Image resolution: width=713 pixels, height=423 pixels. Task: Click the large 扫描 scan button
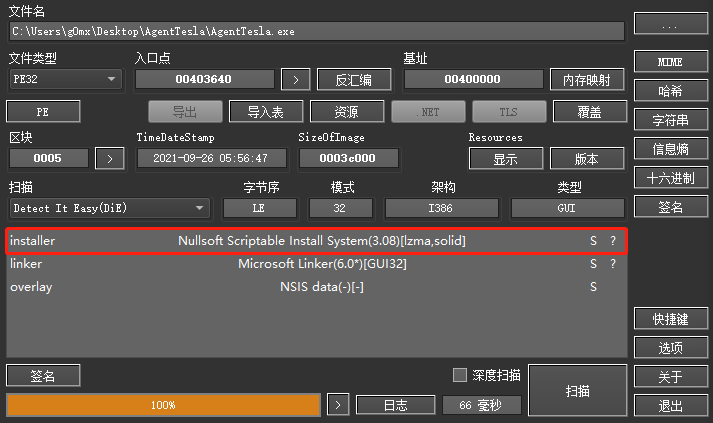pyautogui.click(x=577, y=390)
